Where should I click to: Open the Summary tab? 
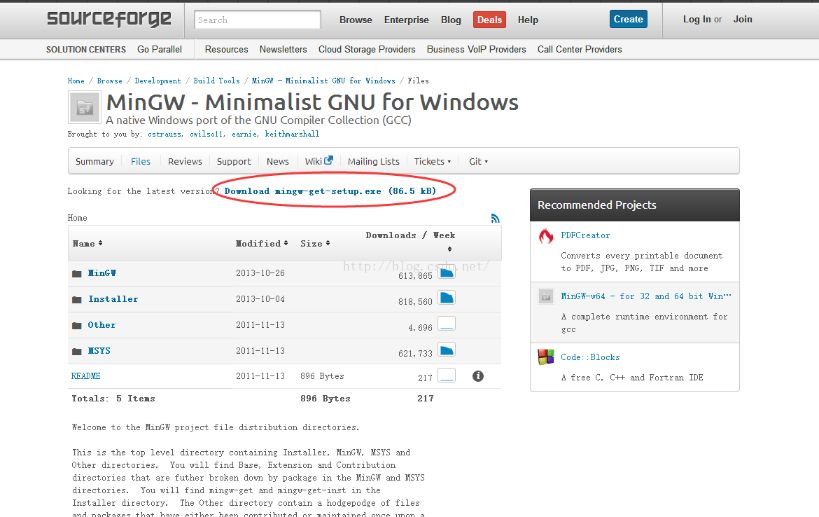(x=95, y=161)
